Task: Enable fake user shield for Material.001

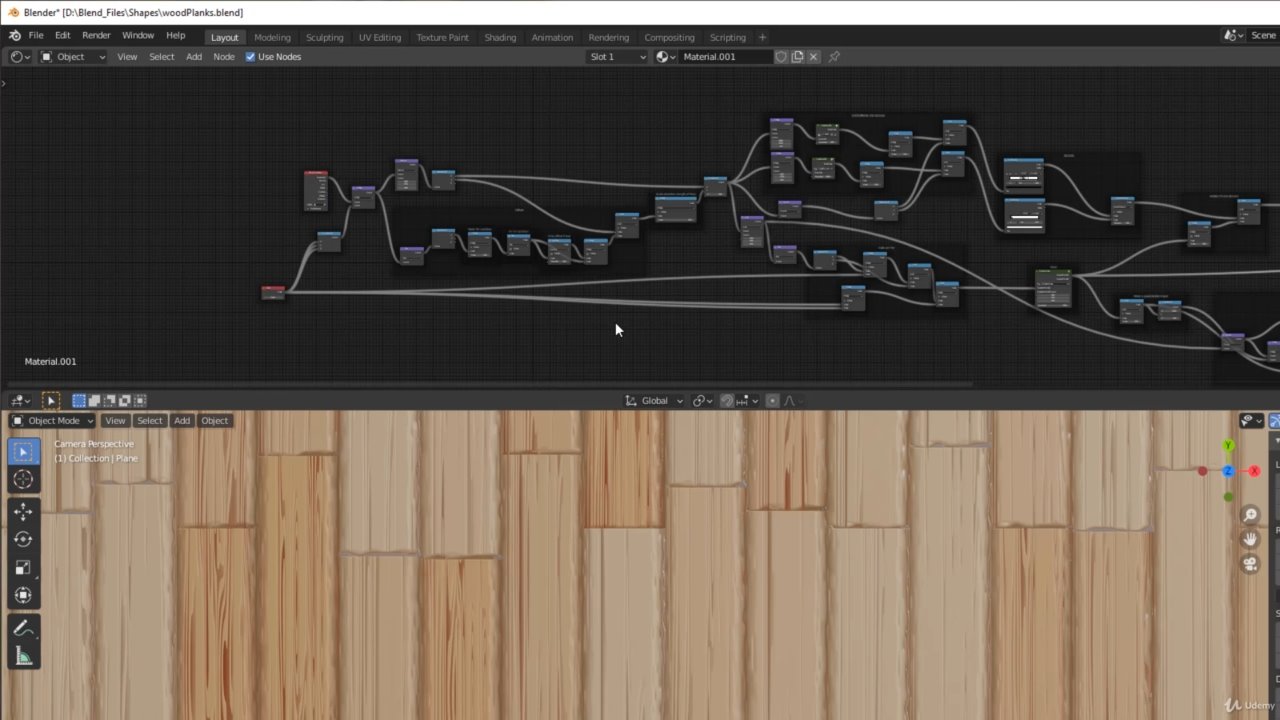Action: tap(781, 57)
